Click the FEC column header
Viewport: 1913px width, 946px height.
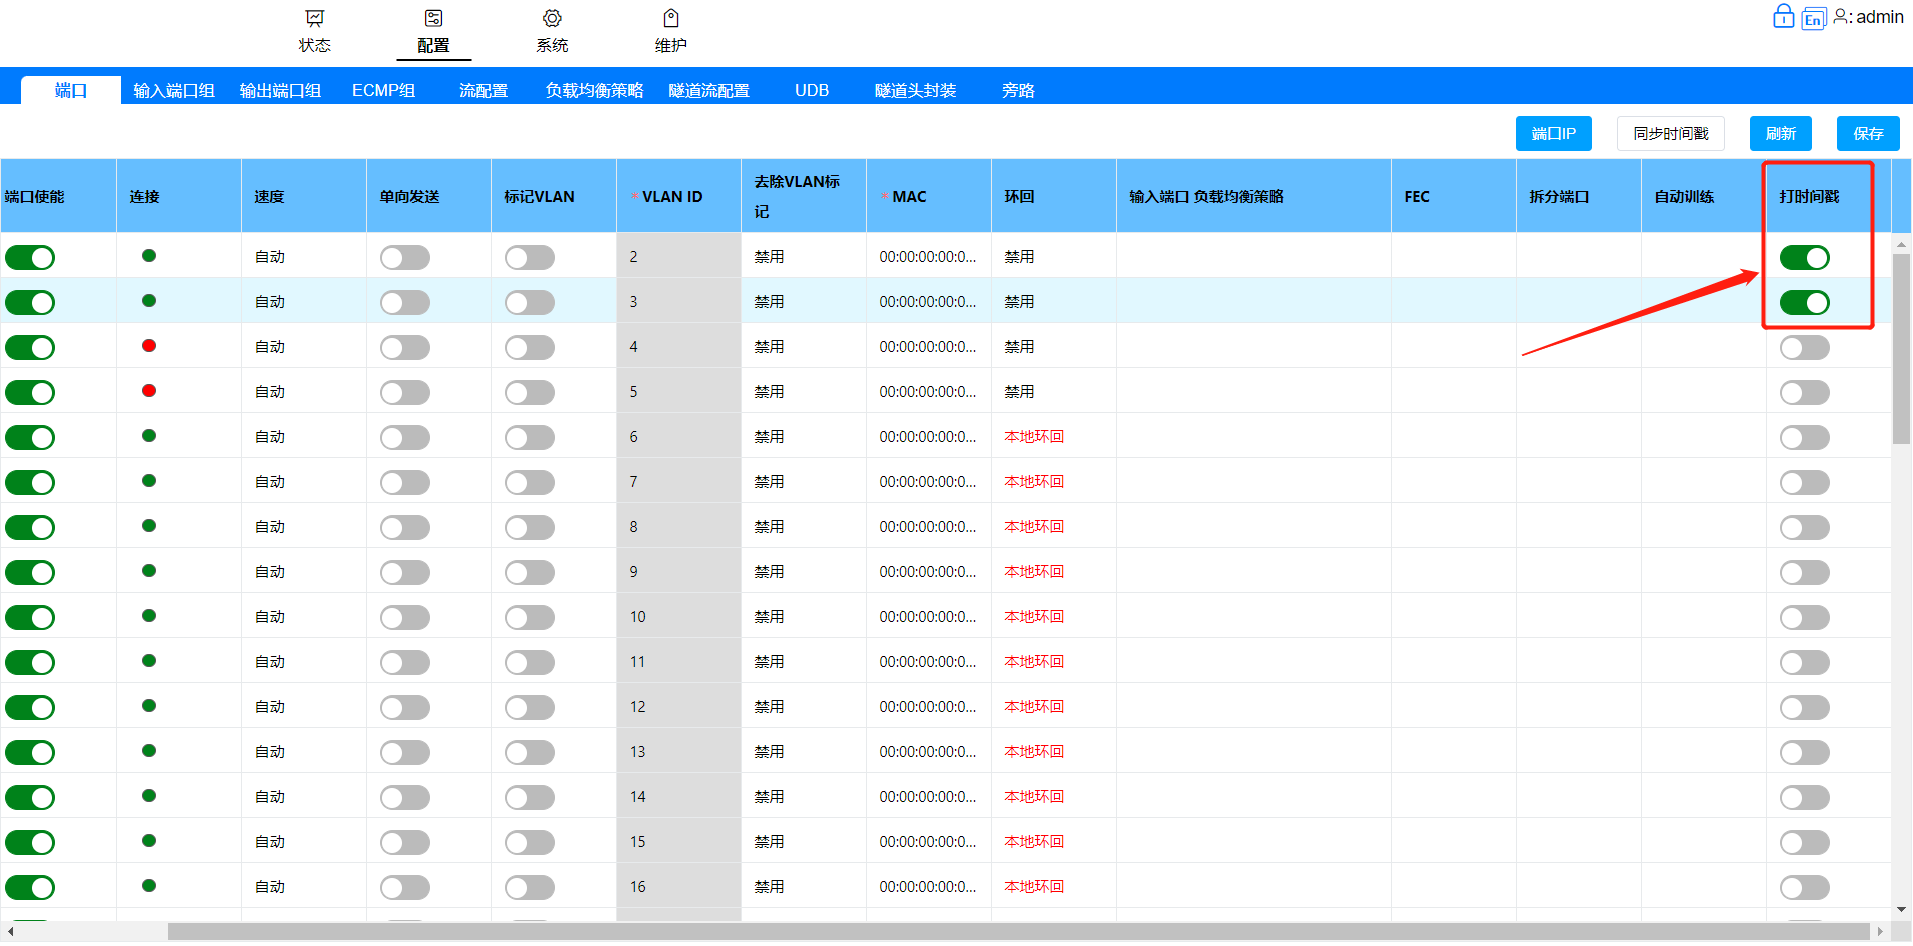click(1454, 197)
